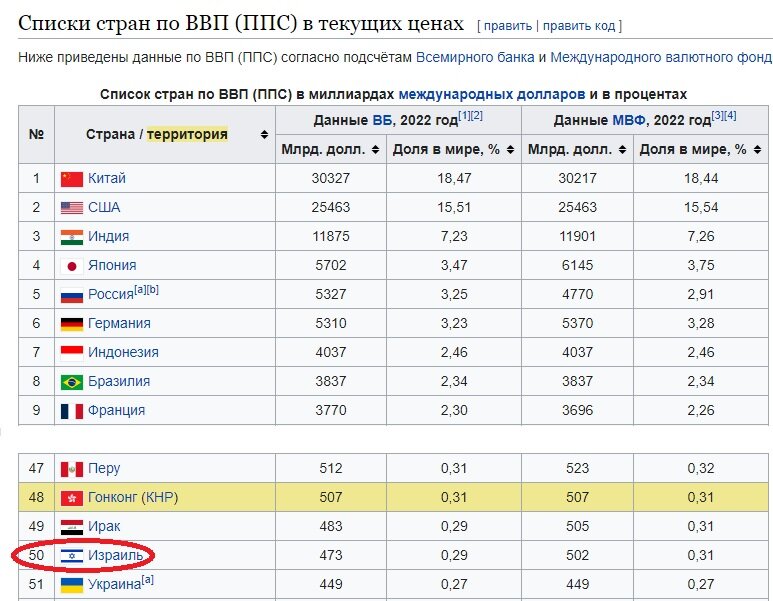Select Israel's World Bank value 473

(331, 555)
